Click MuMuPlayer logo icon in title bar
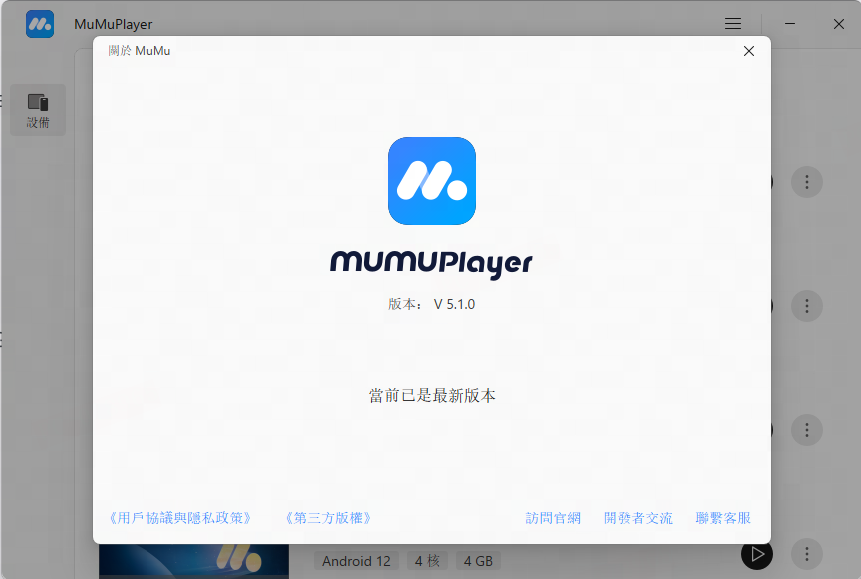Viewport: 861px width, 579px height. click(x=40, y=24)
